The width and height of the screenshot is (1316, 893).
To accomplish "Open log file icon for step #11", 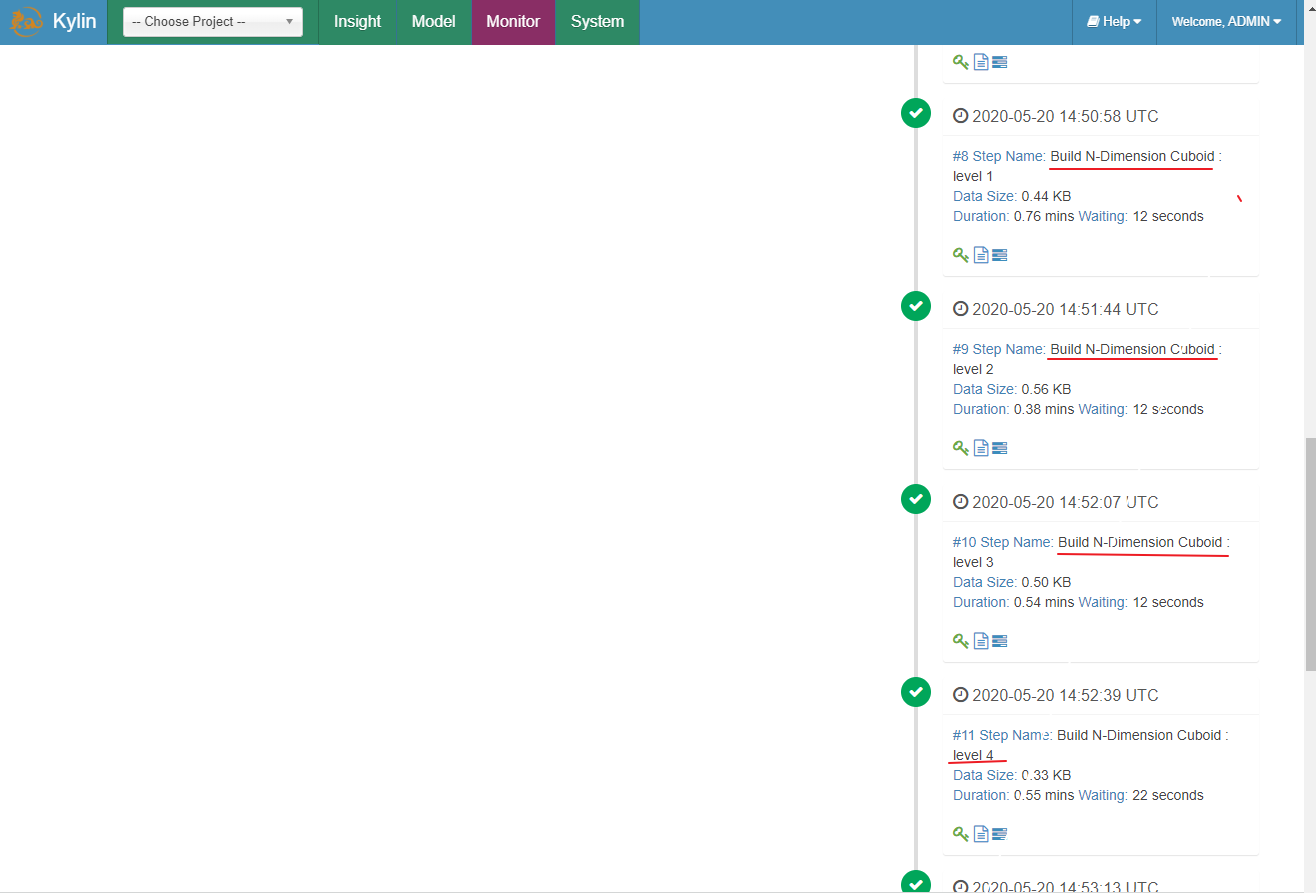I will click(981, 834).
